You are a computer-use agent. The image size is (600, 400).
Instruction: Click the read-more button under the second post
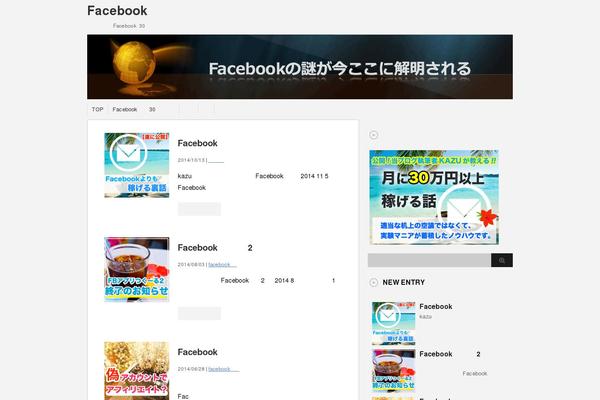point(199,313)
